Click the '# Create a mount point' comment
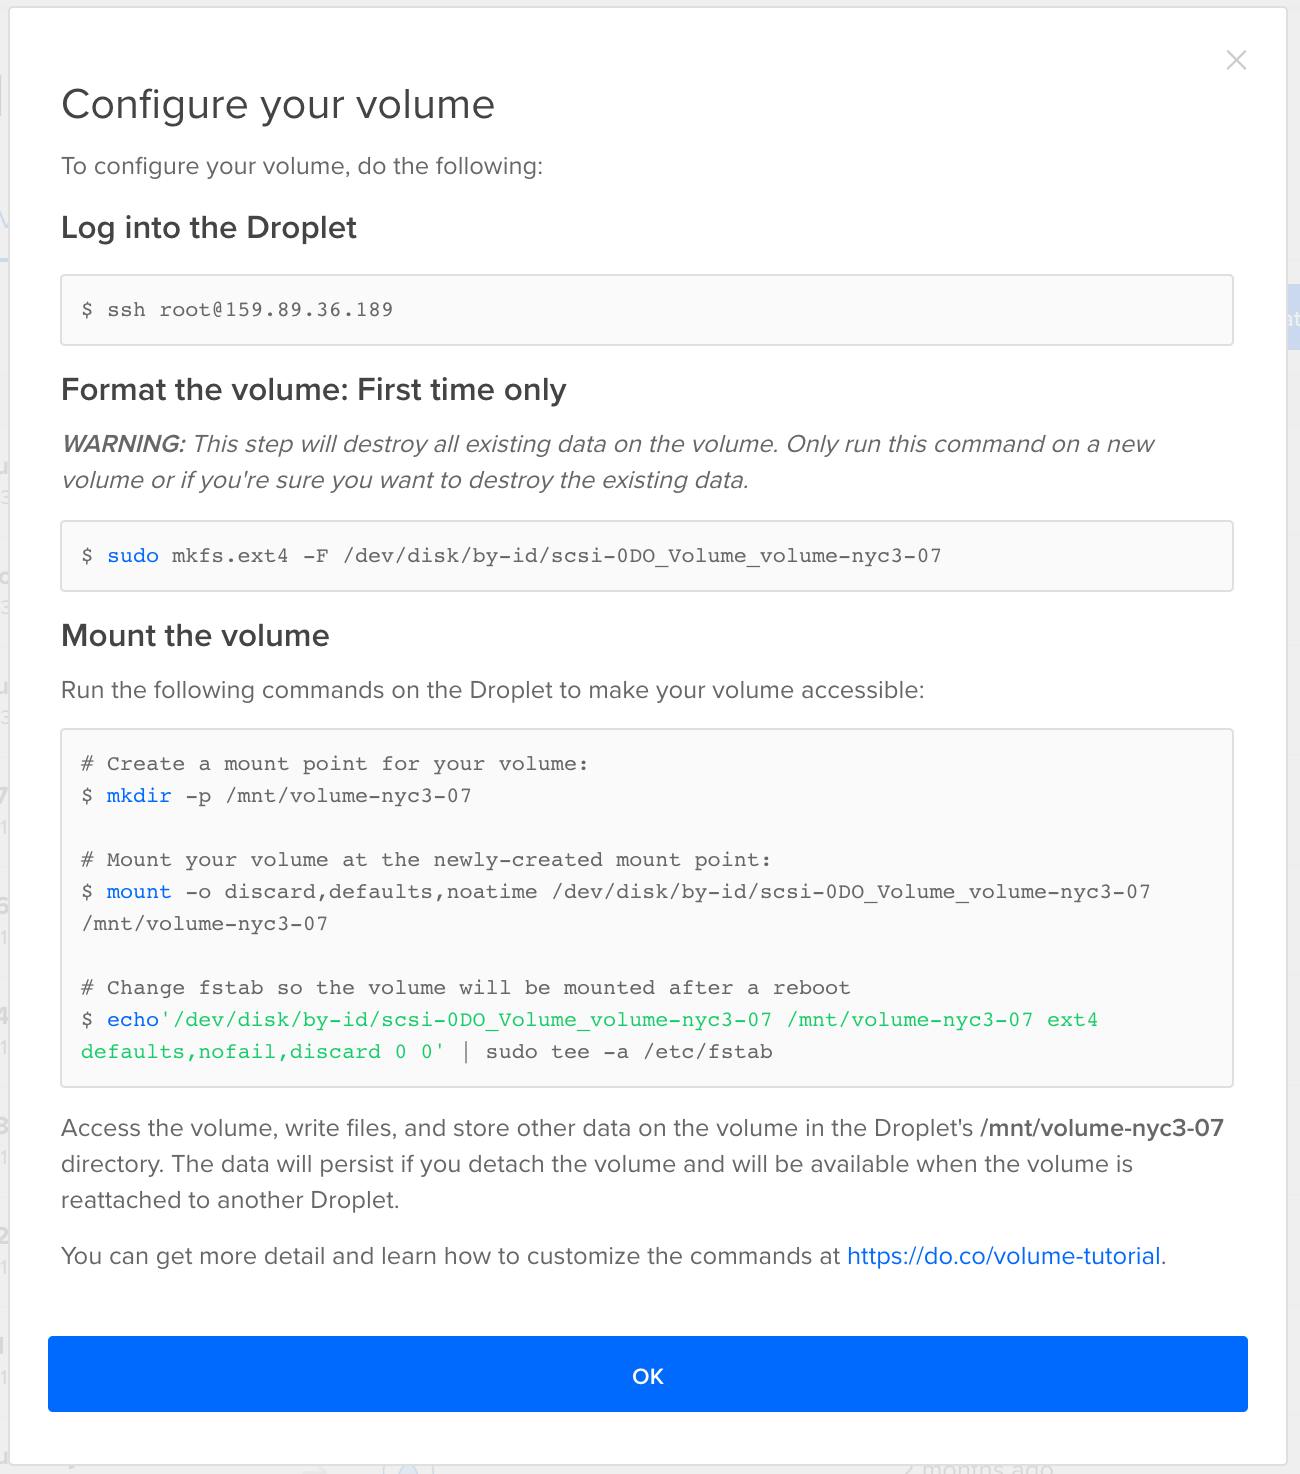This screenshot has width=1300, height=1474. 334,764
